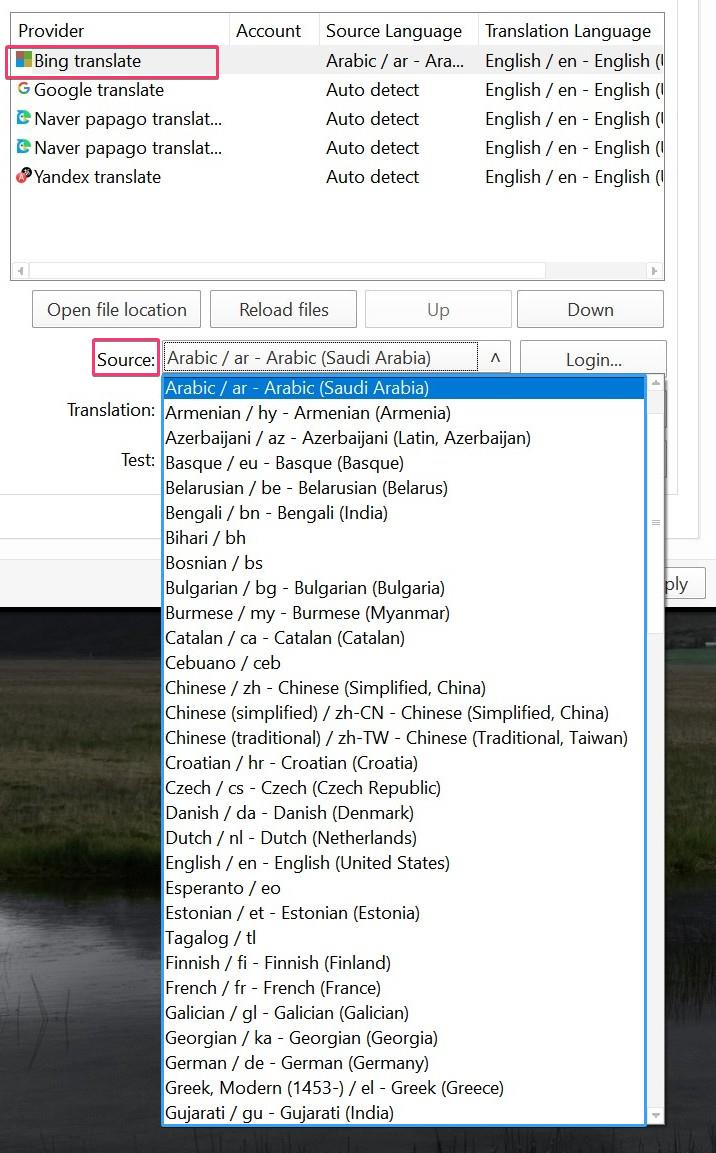
Task: Select Chinese (traditional) / zh-TW option
Action: [x=404, y=738]
